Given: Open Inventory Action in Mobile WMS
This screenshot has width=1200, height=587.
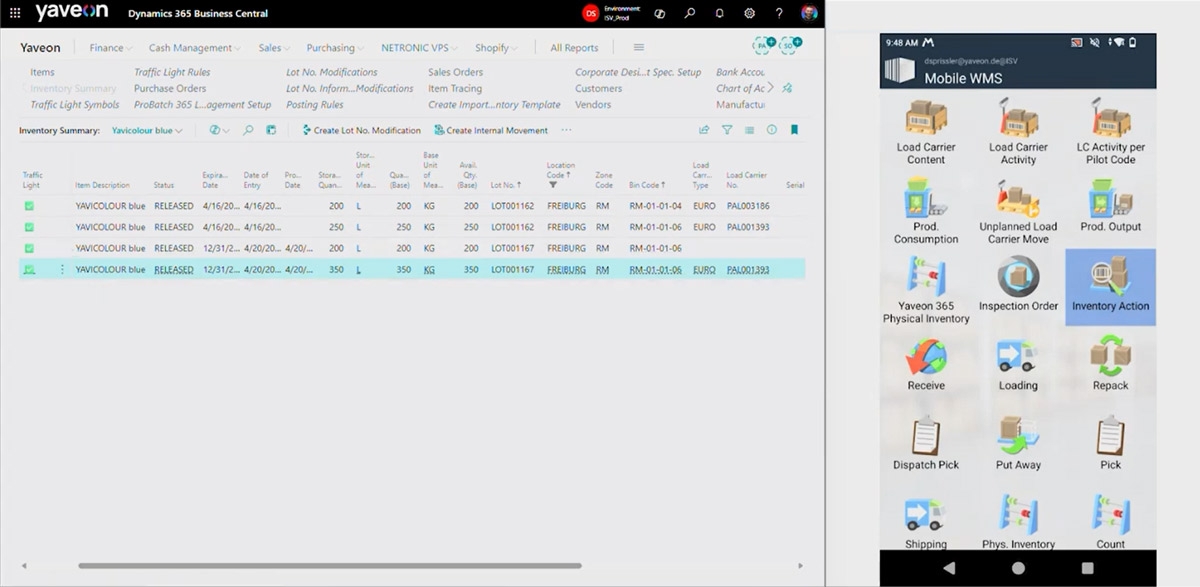Looking at the screenshot, I should [x=1110, y=287].
